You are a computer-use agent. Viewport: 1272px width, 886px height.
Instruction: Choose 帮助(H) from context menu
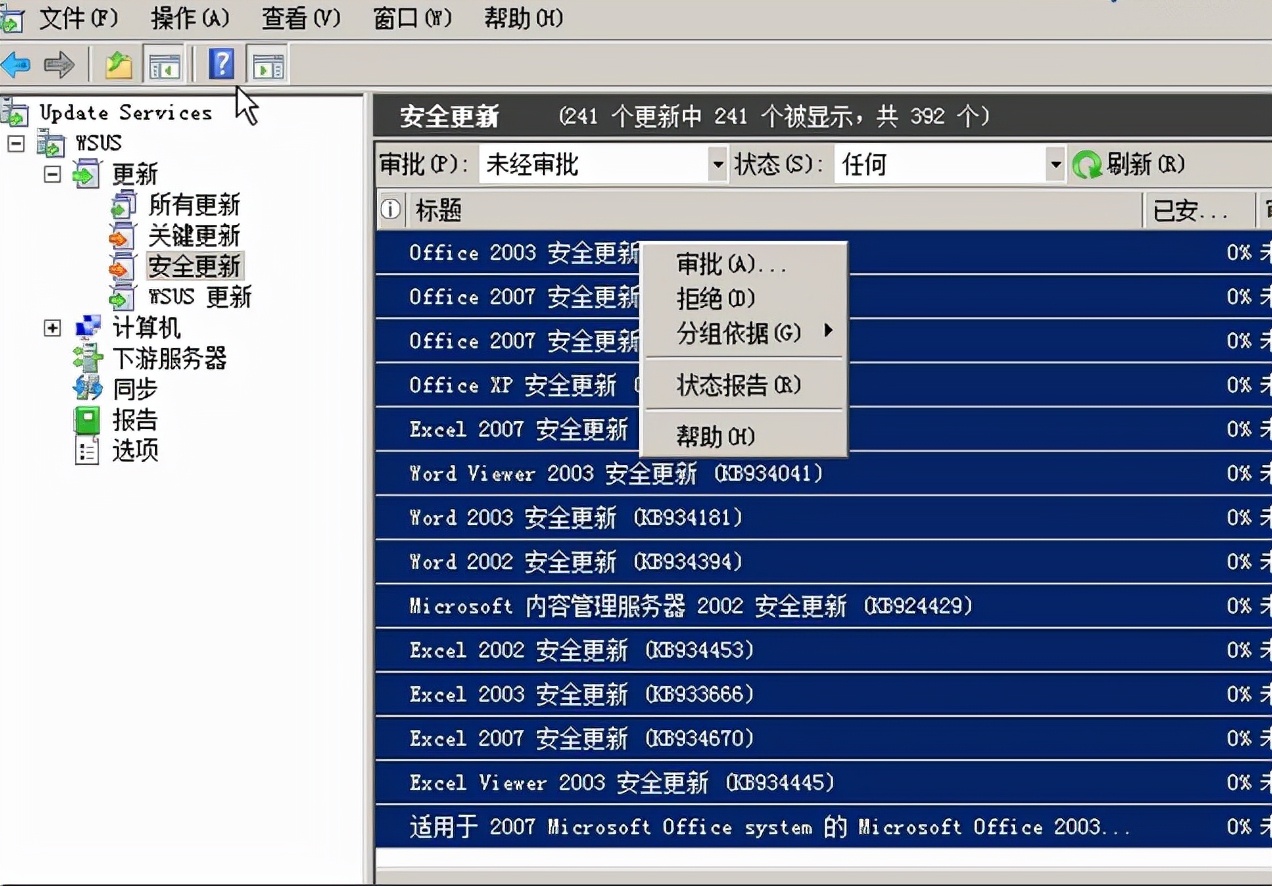pyautogui.click(x=743, y=437)
